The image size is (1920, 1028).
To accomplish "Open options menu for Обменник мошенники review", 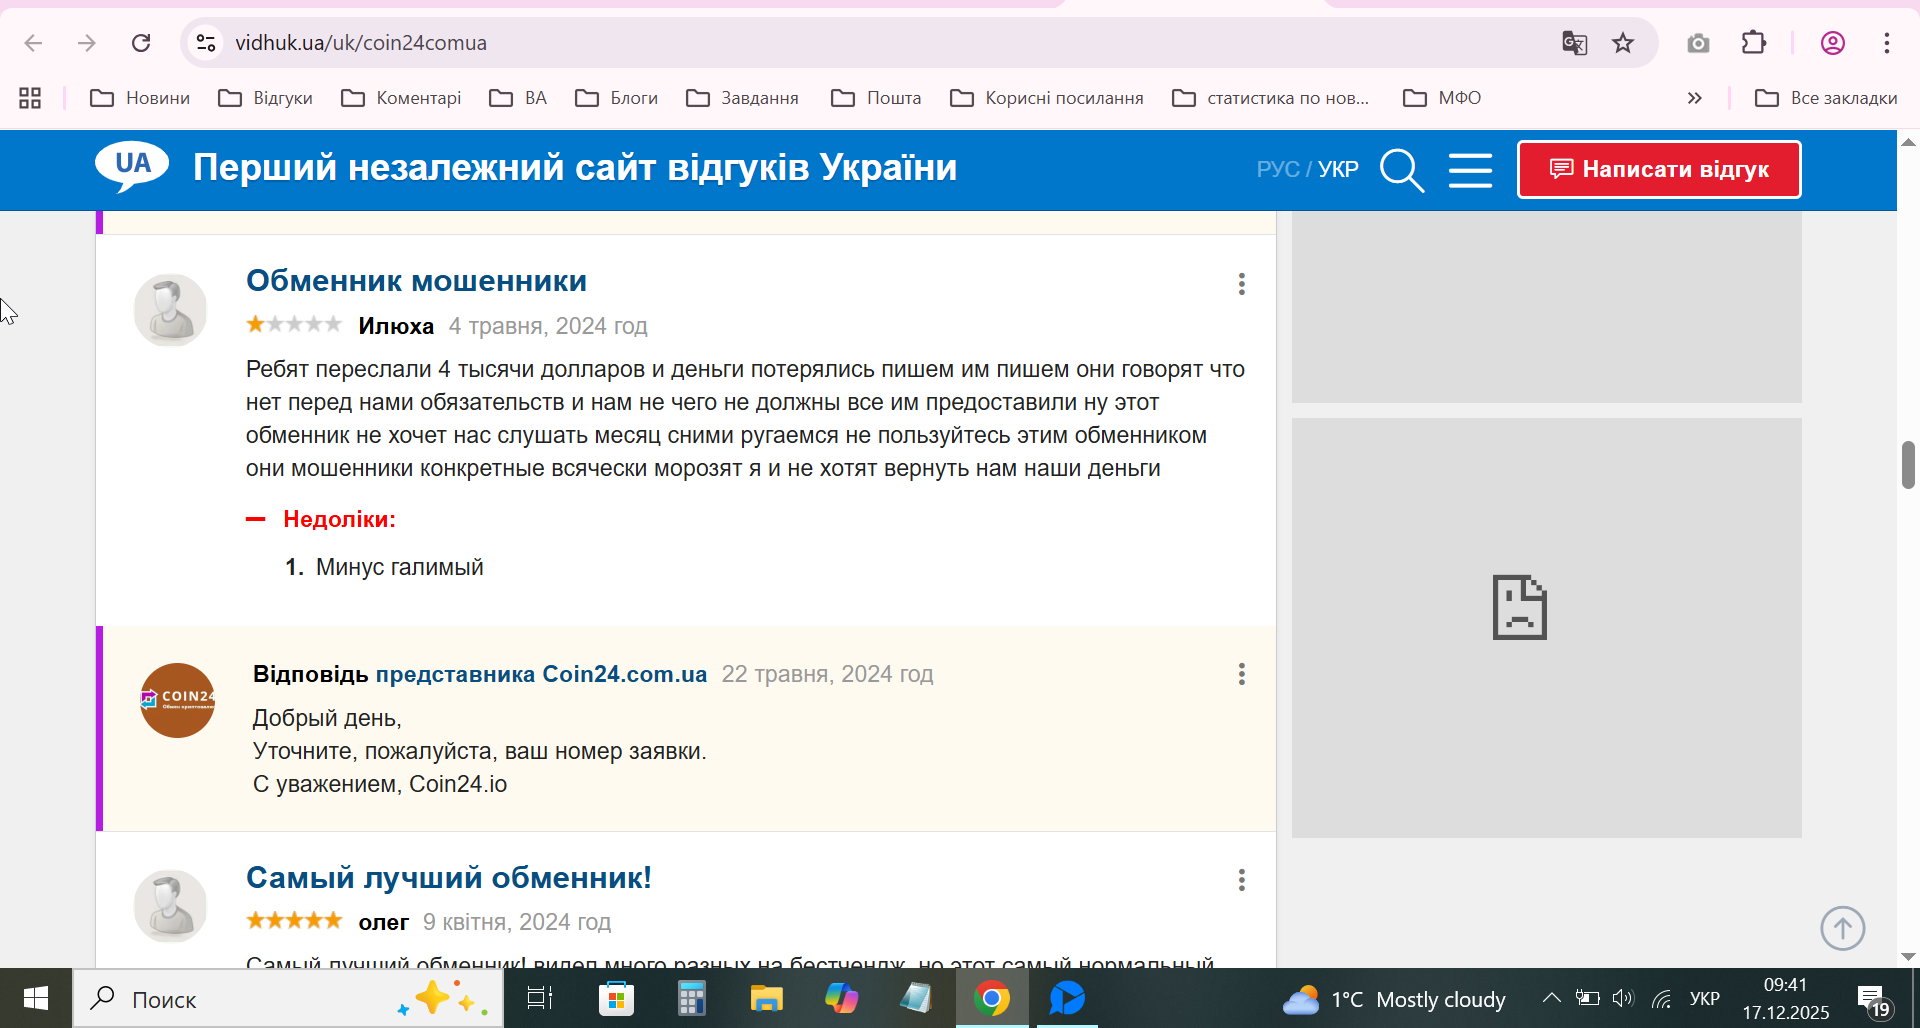I will pyautogui.click(x=1242, y=284).
